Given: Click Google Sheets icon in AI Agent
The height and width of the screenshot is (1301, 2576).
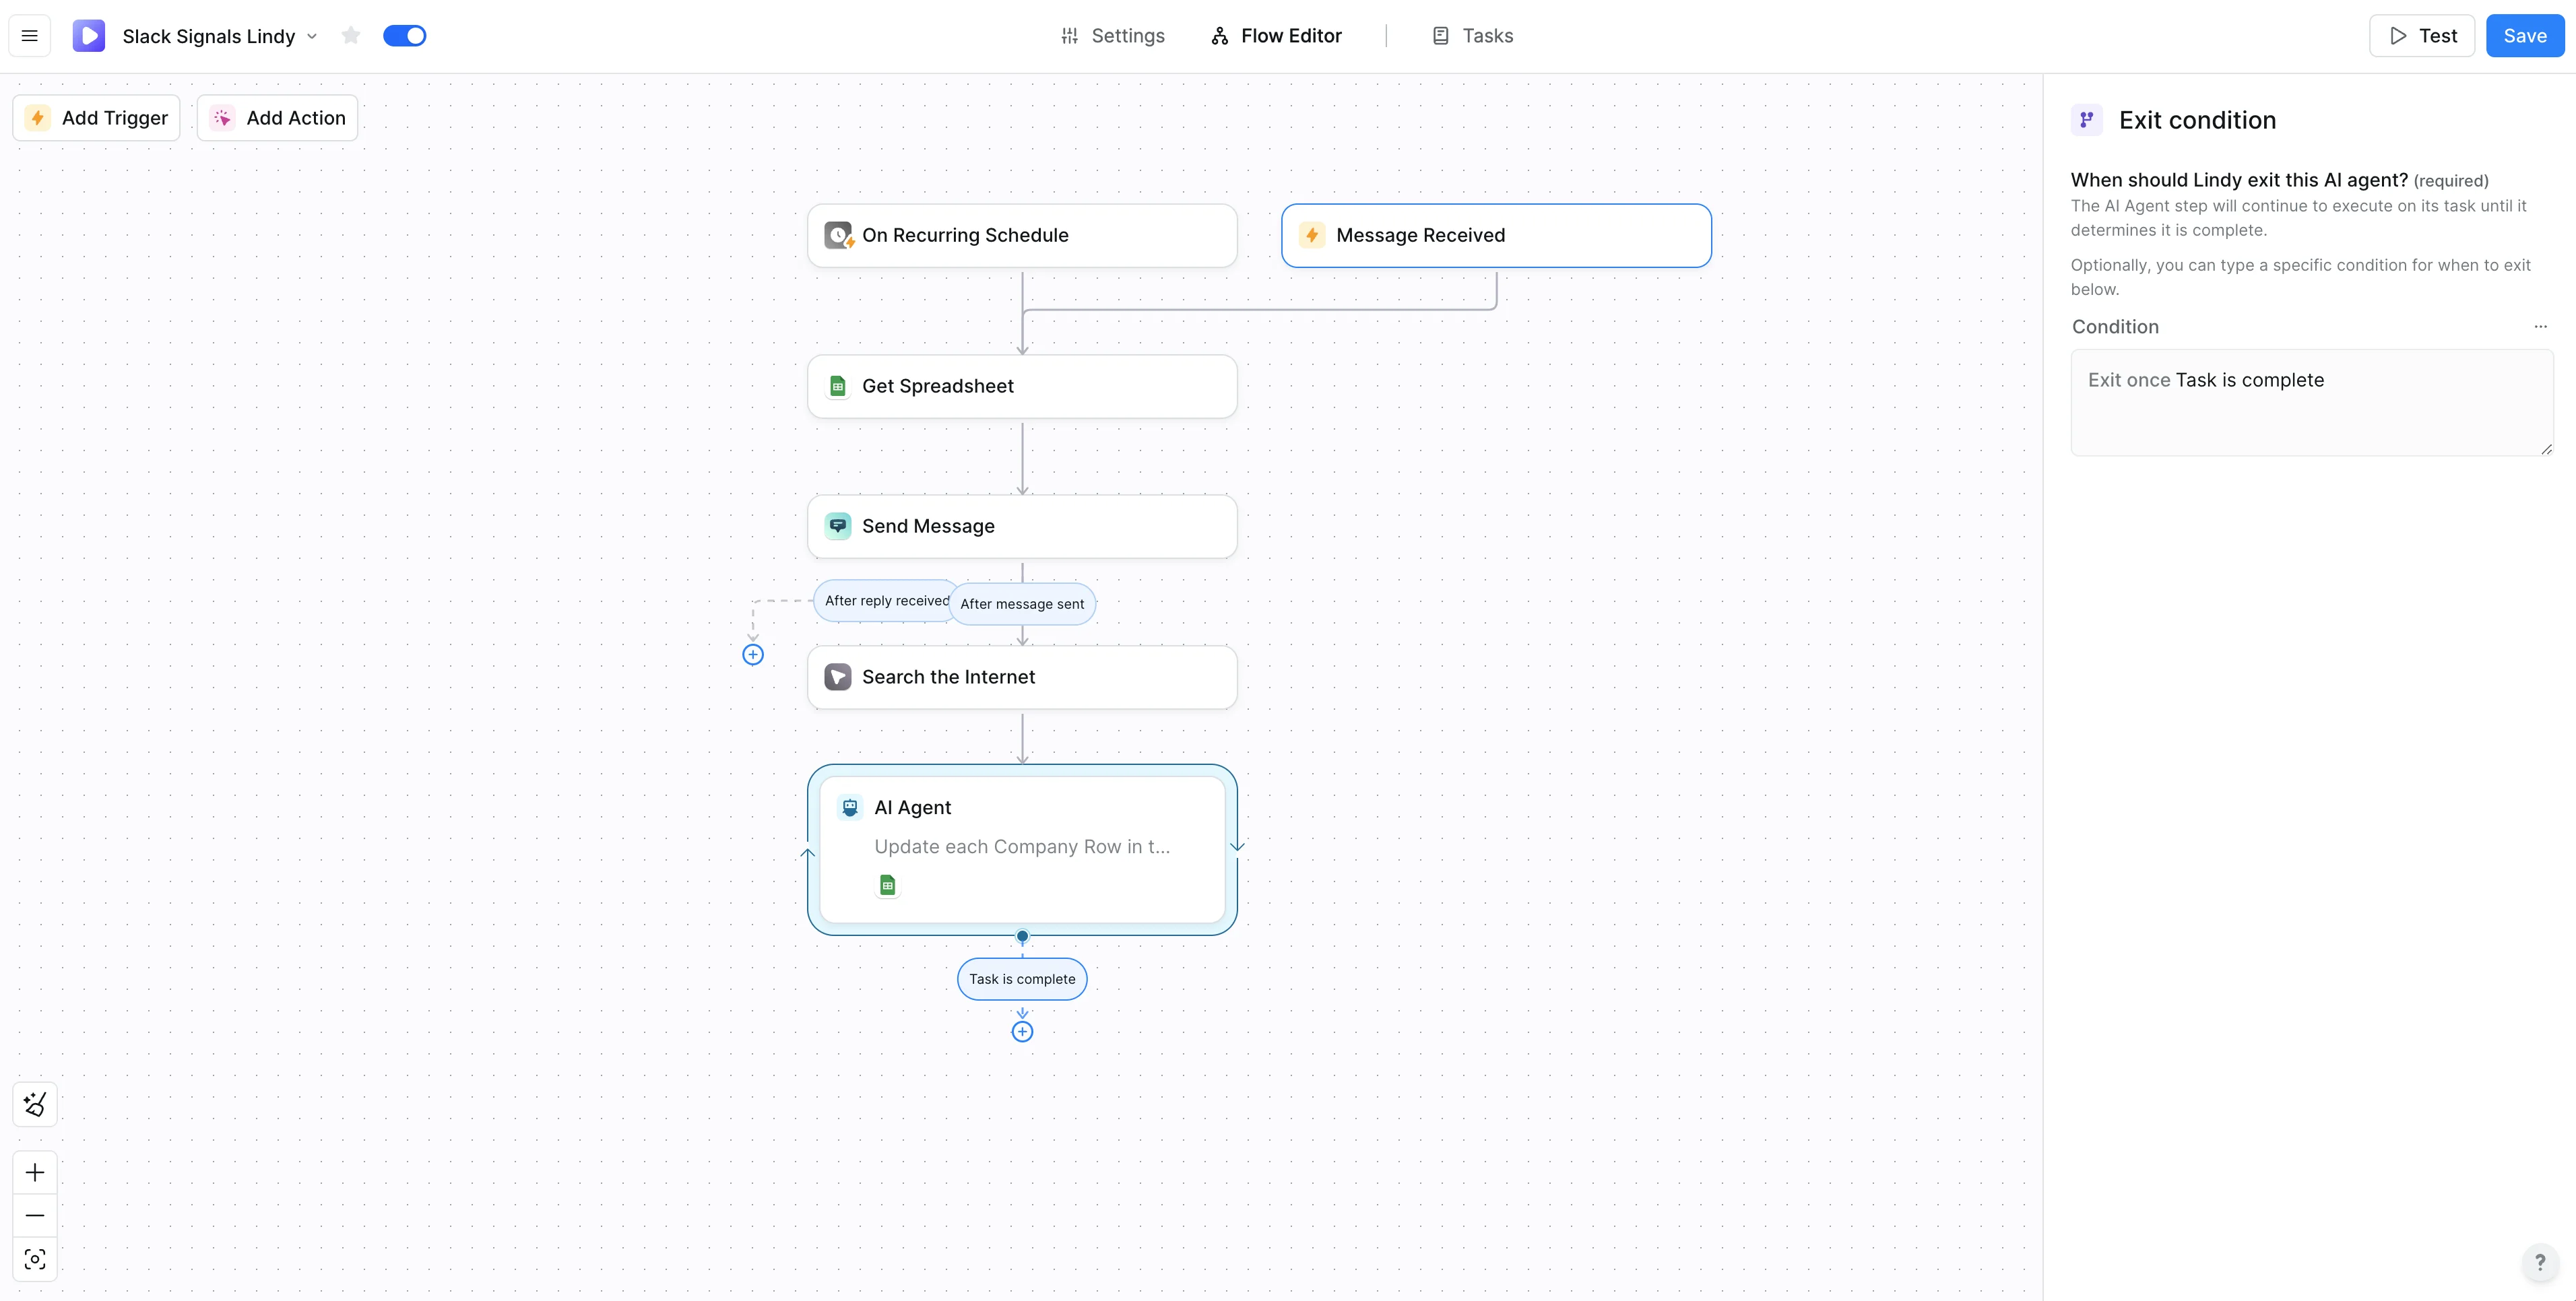Looking at the screenshot, I should (x=887, y=885).
